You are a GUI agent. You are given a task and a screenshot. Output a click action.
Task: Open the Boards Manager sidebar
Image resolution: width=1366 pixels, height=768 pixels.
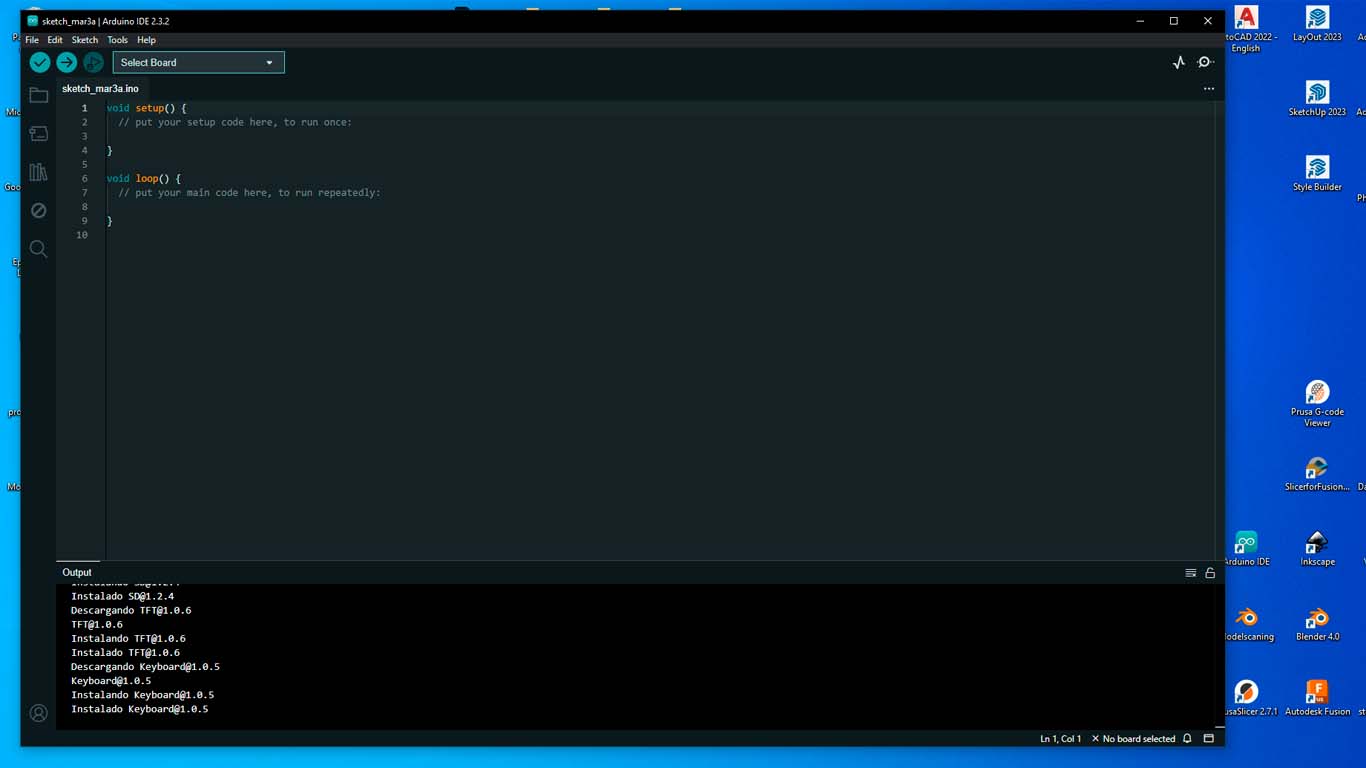coord(38,134)
